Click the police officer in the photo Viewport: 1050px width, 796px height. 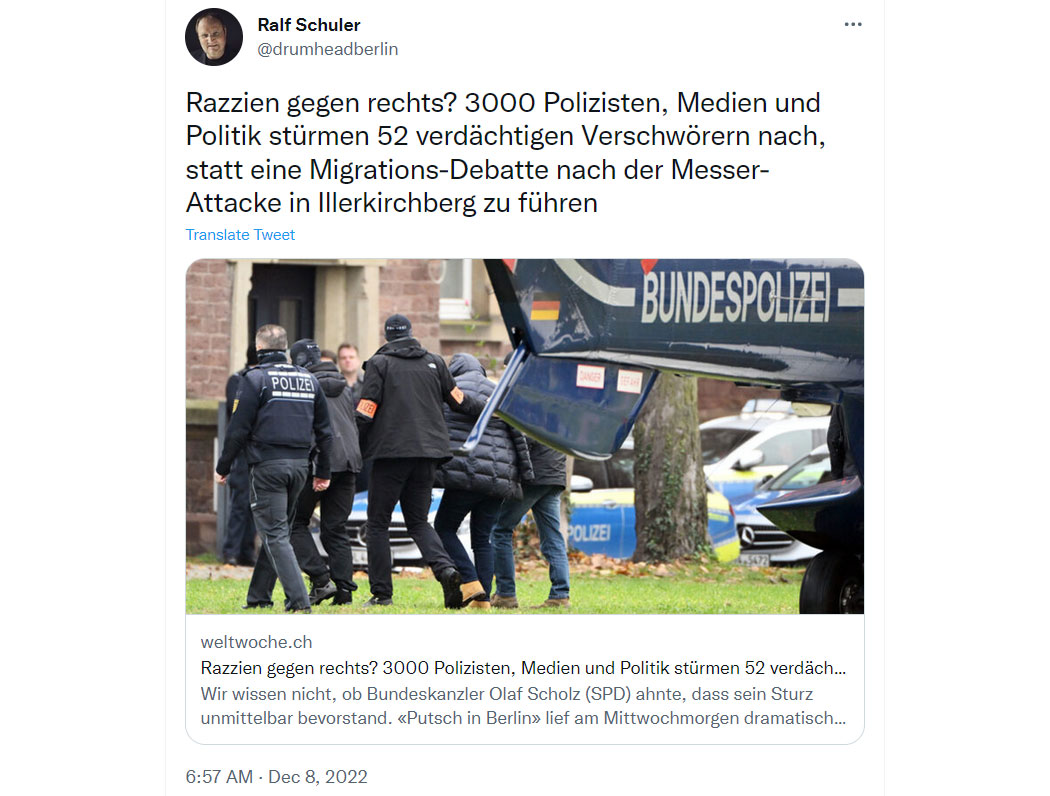[275, 467]
